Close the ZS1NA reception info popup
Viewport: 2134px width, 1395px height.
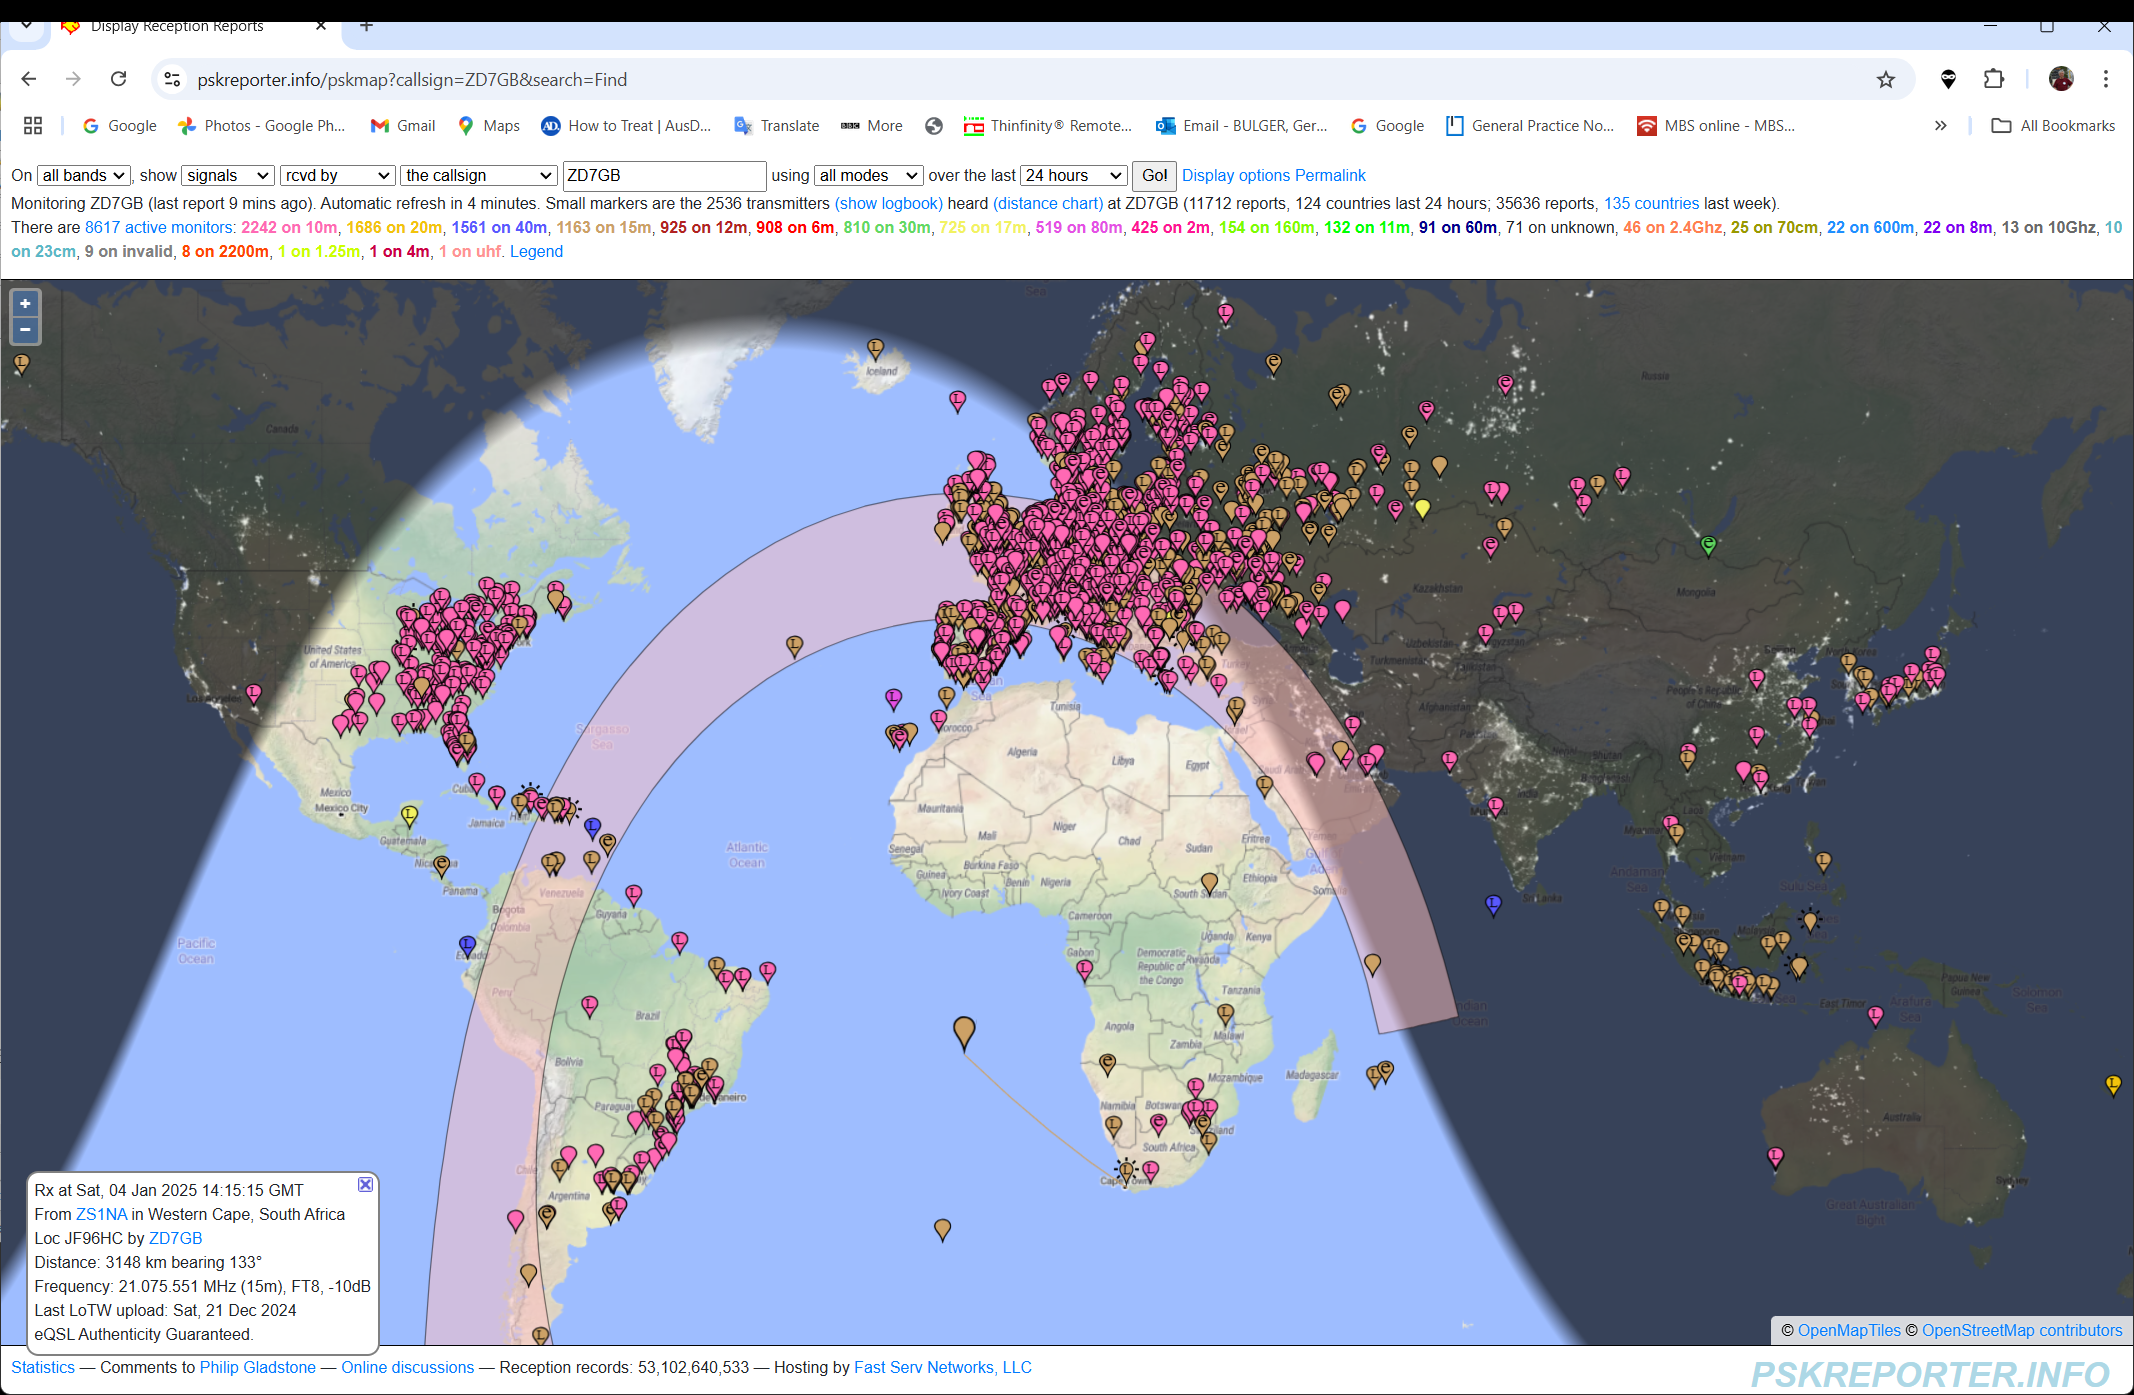(365, 1184)
